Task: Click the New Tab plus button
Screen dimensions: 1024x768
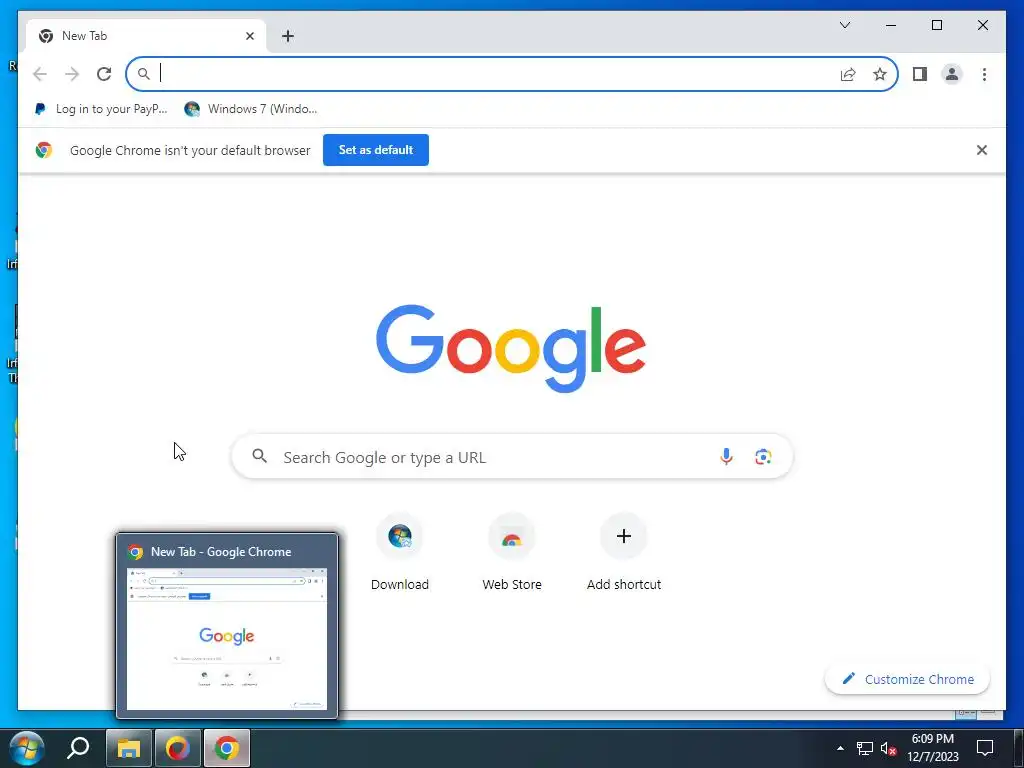Action: tap(288, 36)
